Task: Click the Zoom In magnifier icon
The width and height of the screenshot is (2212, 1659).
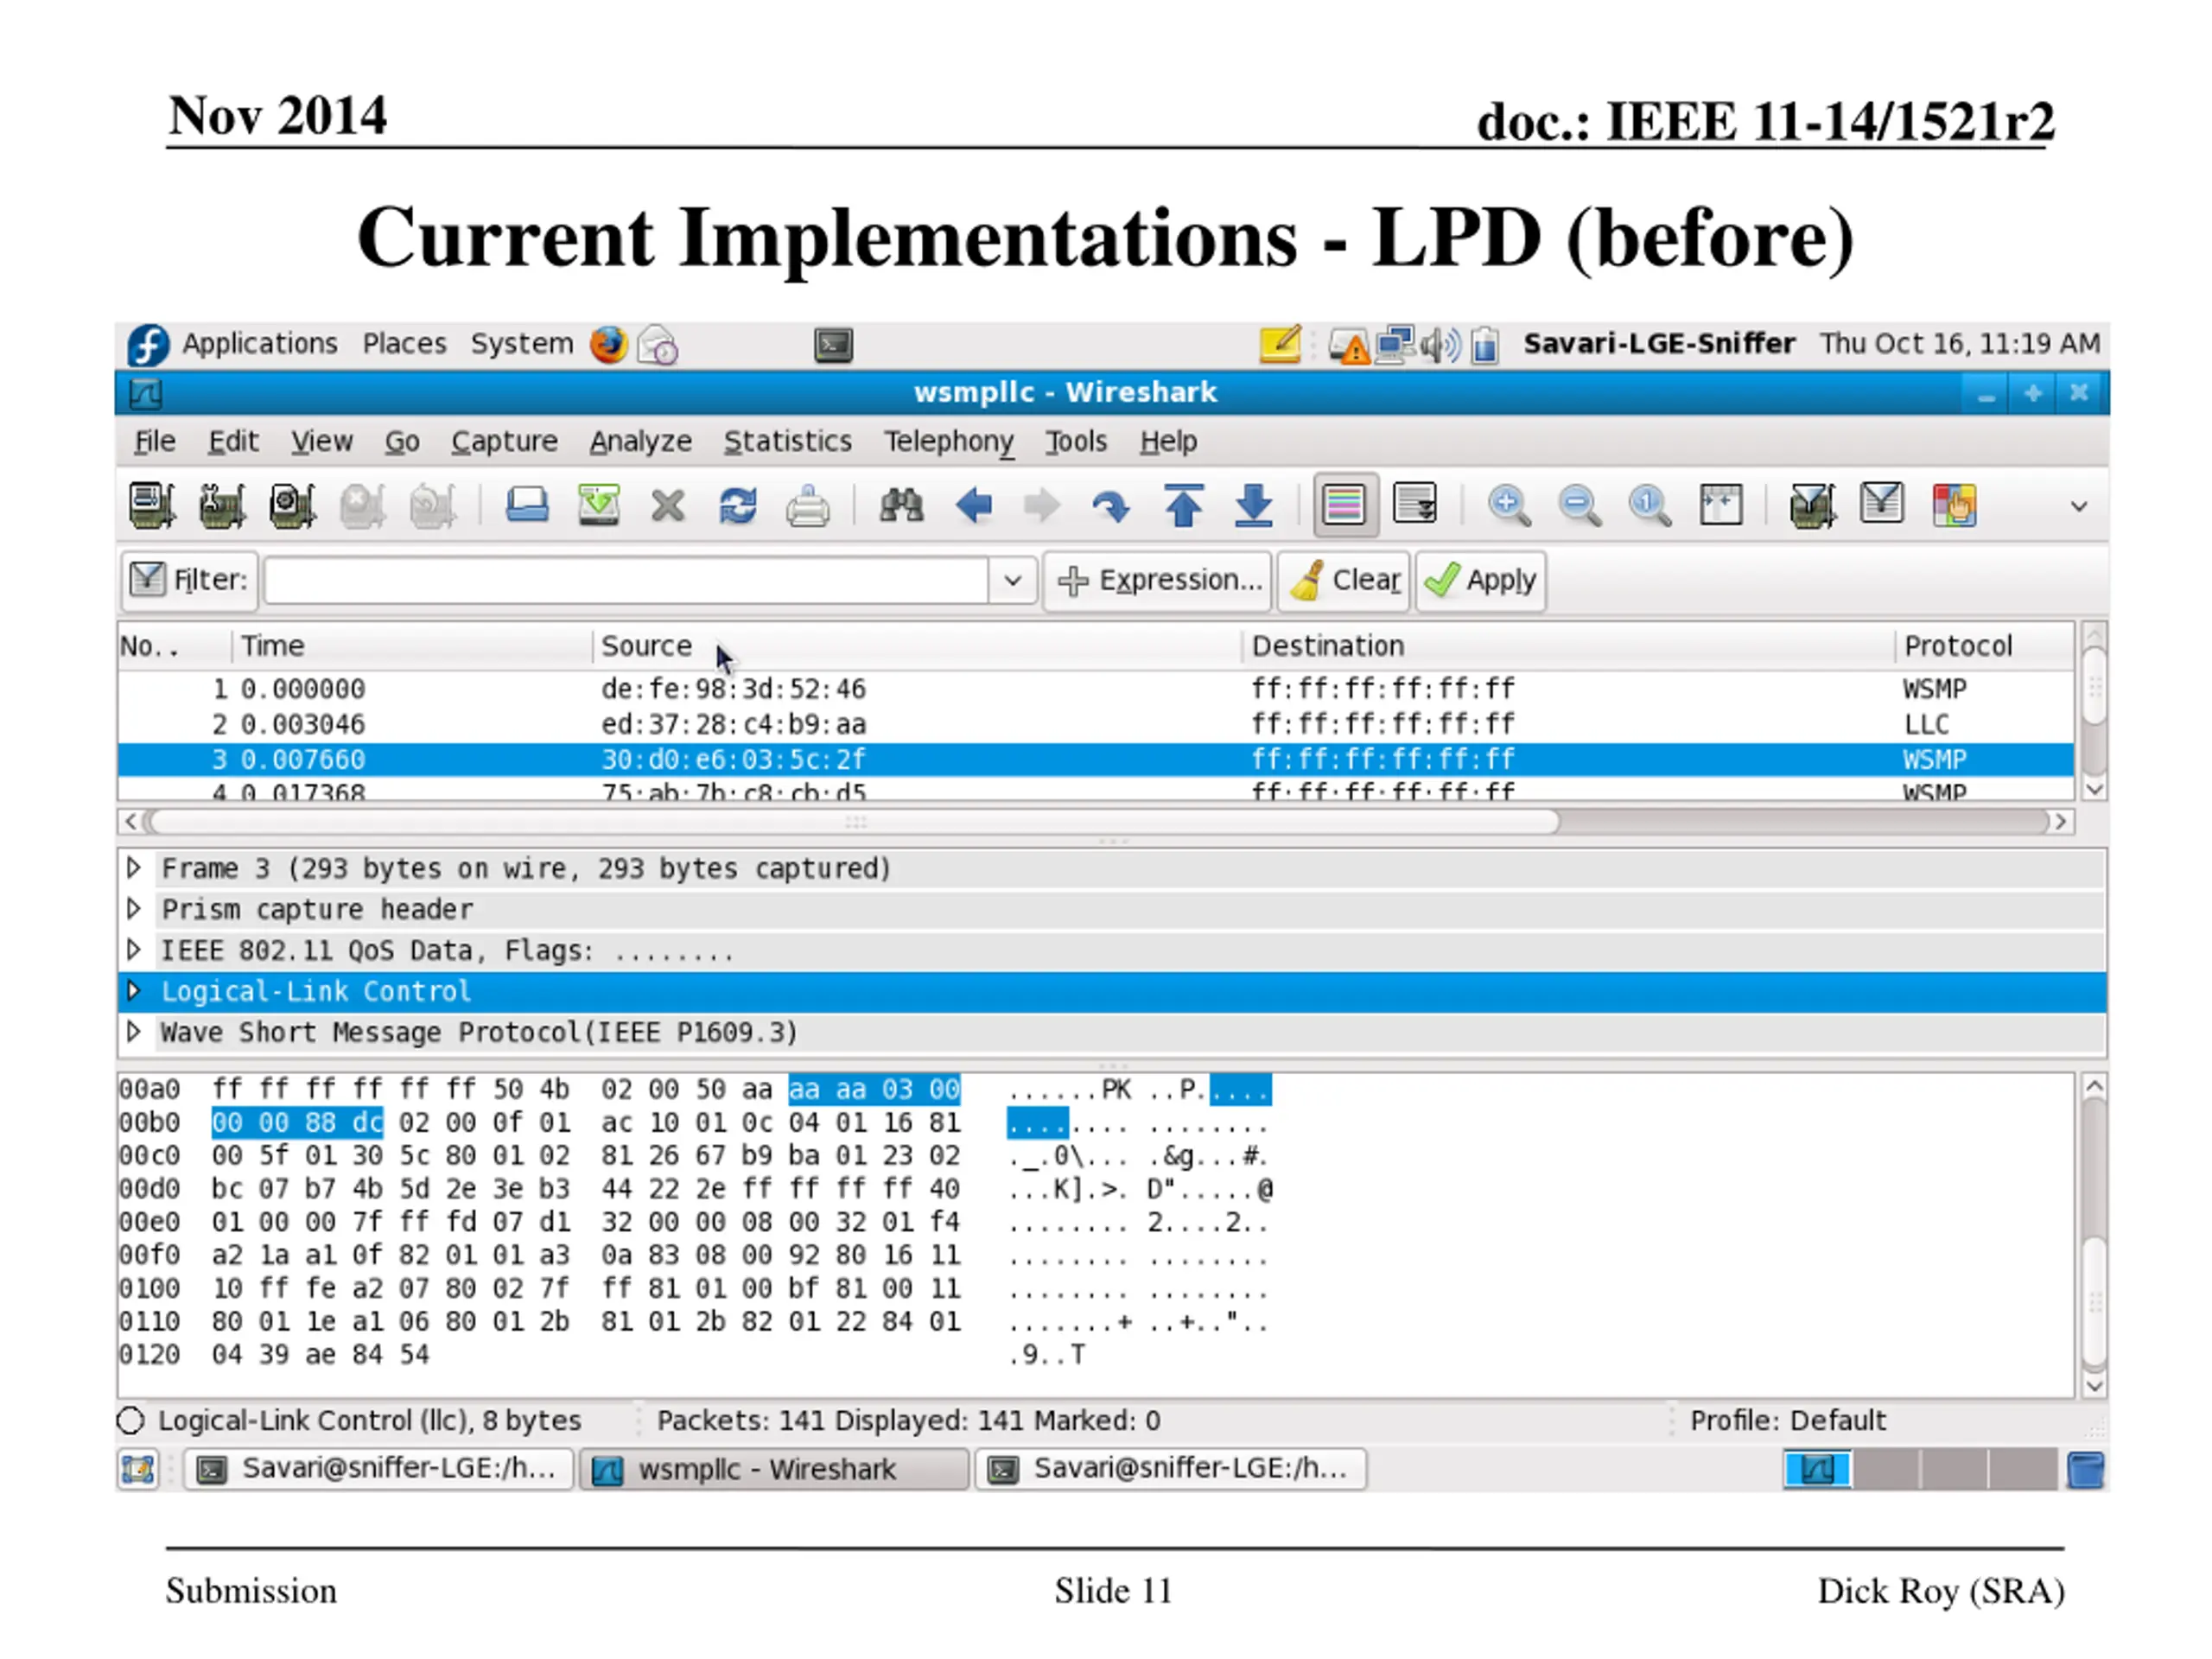Action: click(x=1509, y=505)
